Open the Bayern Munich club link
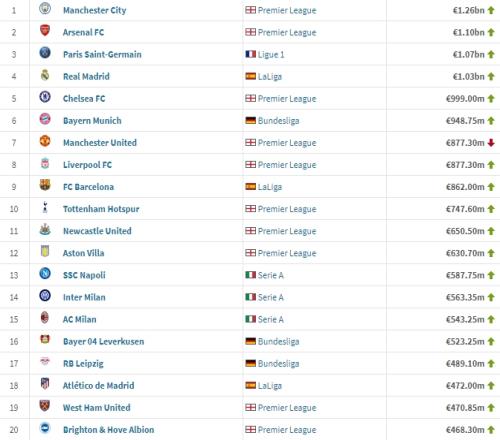This screenshot has height=440, width=500. point(92,121)
